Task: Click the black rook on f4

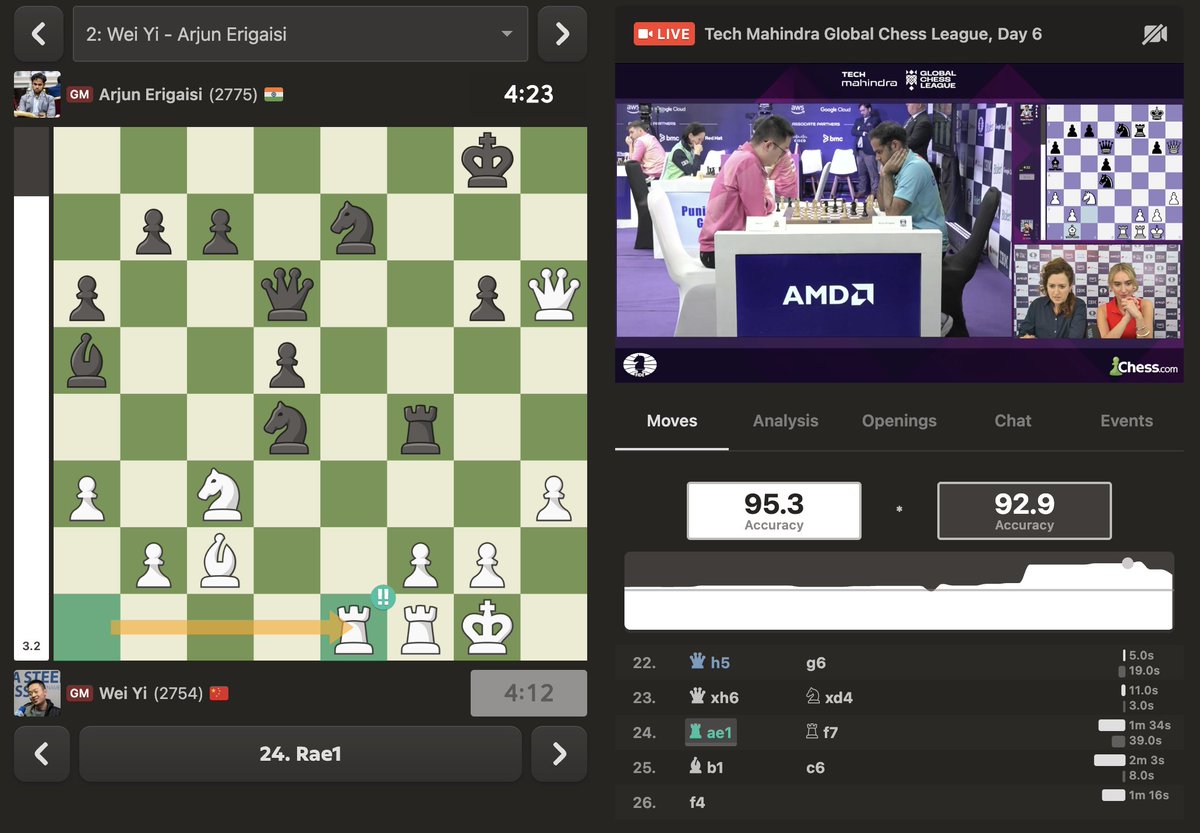Action: coord(420,427)
